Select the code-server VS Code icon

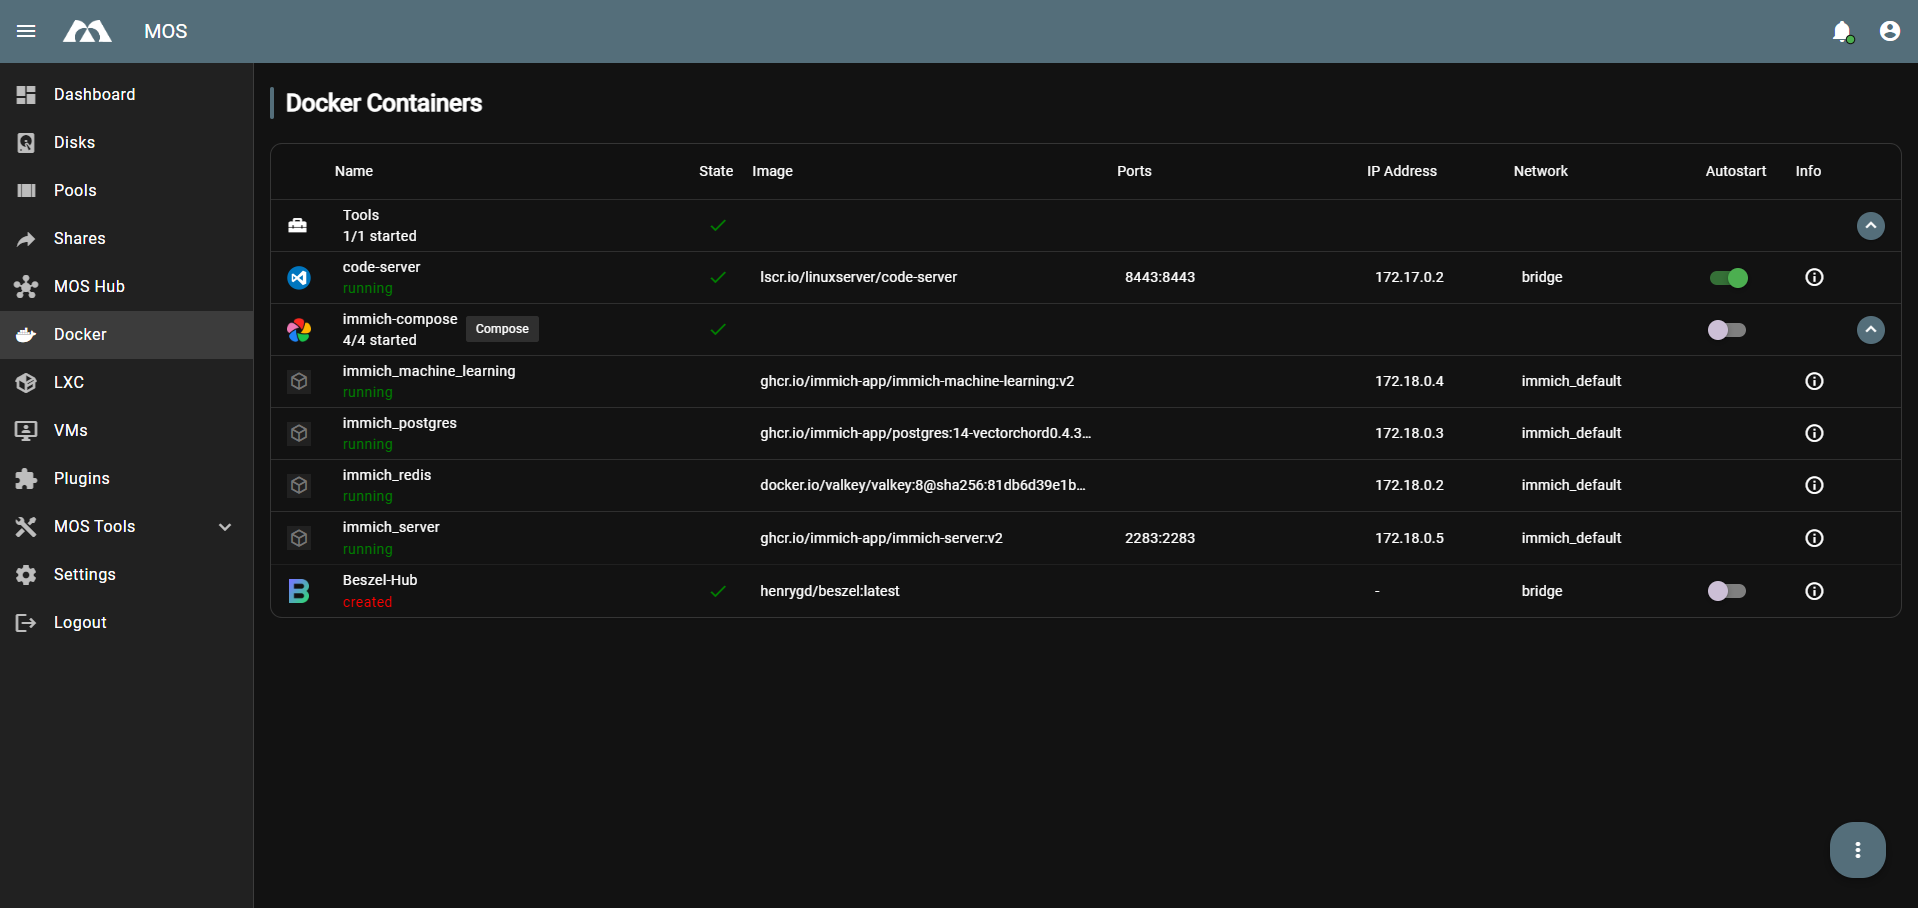point(299,277)
